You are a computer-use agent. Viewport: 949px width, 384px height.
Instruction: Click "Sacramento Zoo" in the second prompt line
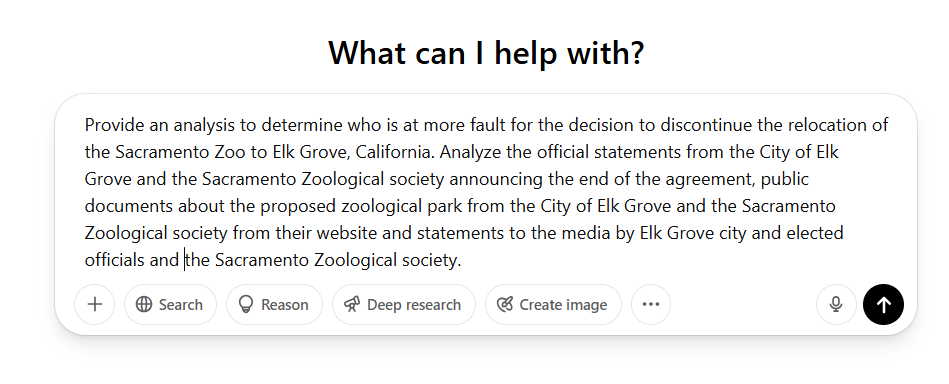180,152
